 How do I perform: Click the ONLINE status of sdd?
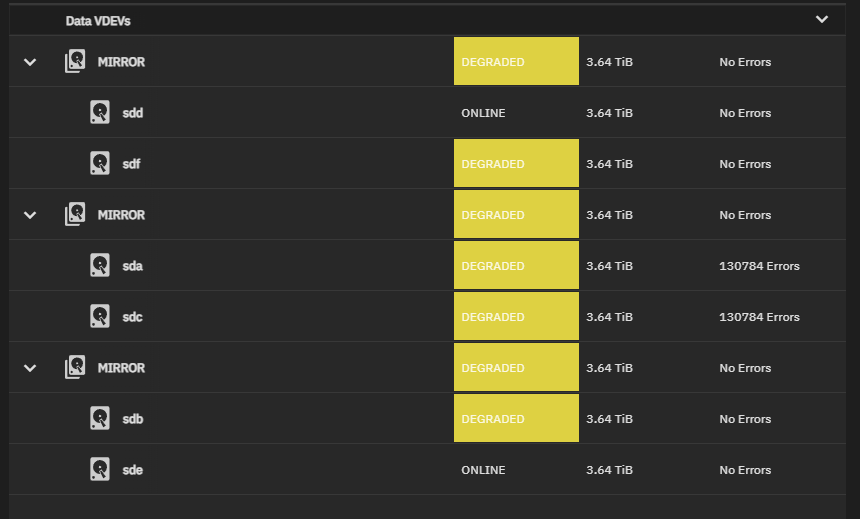click(x=483, y=113)
